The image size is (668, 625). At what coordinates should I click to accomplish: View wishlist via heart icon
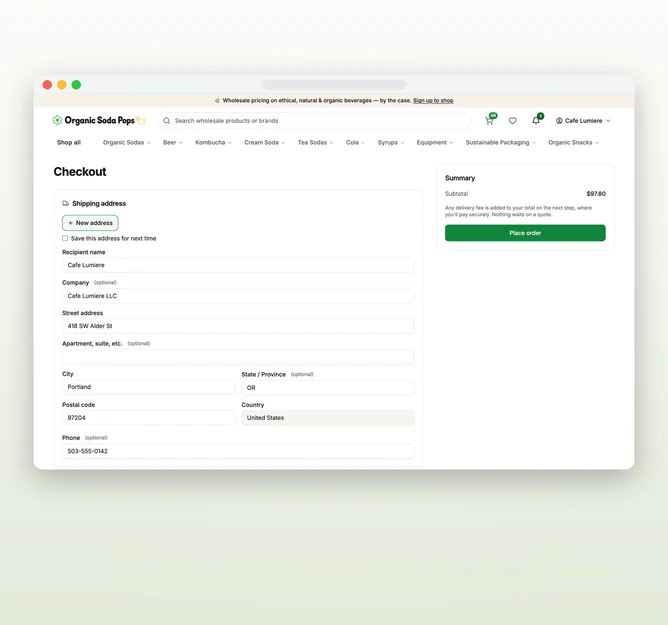(513, 121)
